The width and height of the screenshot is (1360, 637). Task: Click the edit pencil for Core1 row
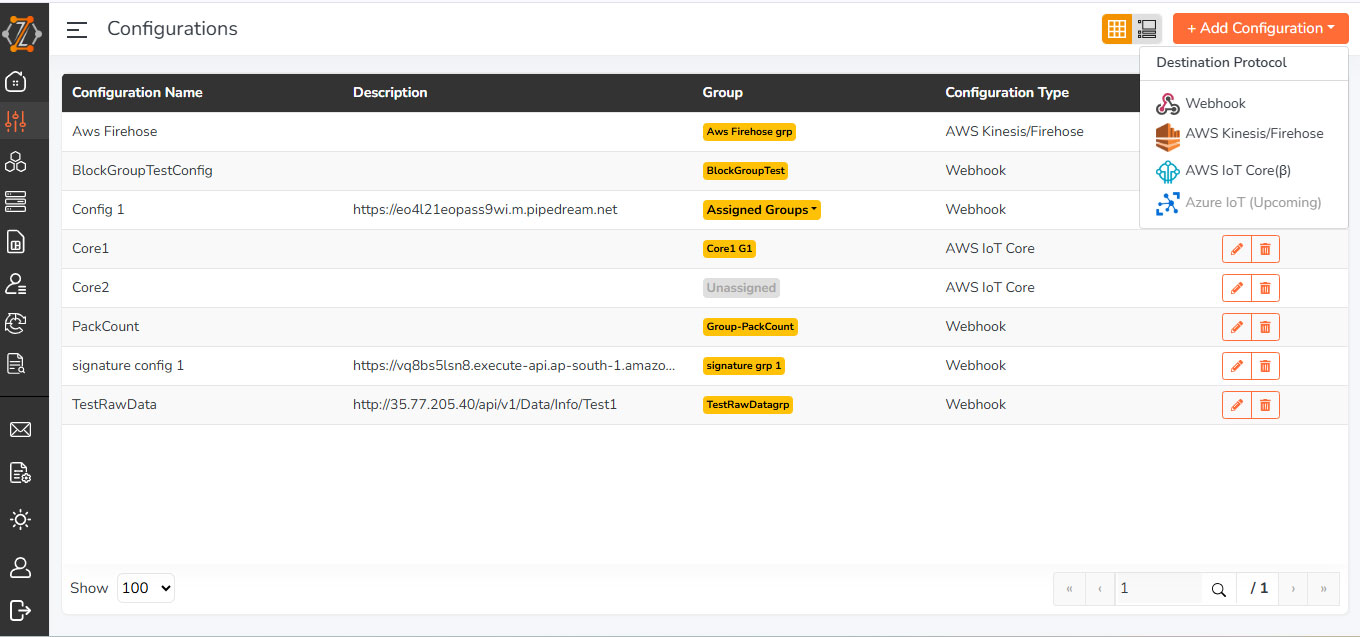(x=1236, y=249)
